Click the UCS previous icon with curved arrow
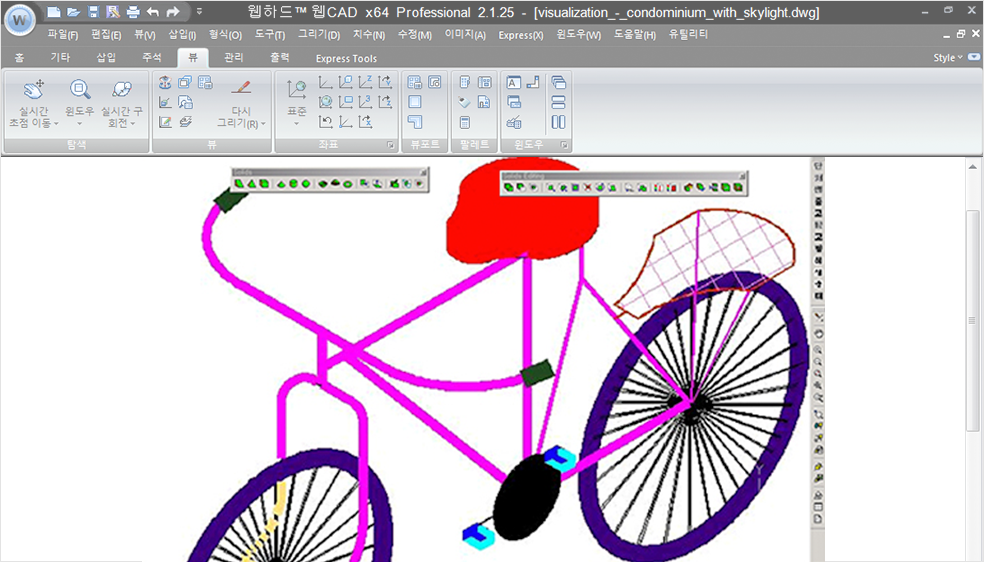984x562 pixels. (x=325, y=122)
